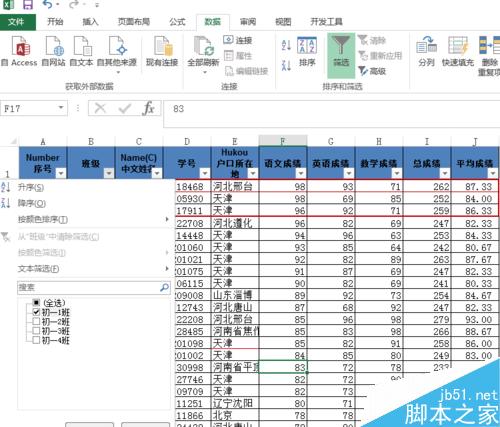
Task: Click the Undo arrow icon
Action: pos(48,5)
